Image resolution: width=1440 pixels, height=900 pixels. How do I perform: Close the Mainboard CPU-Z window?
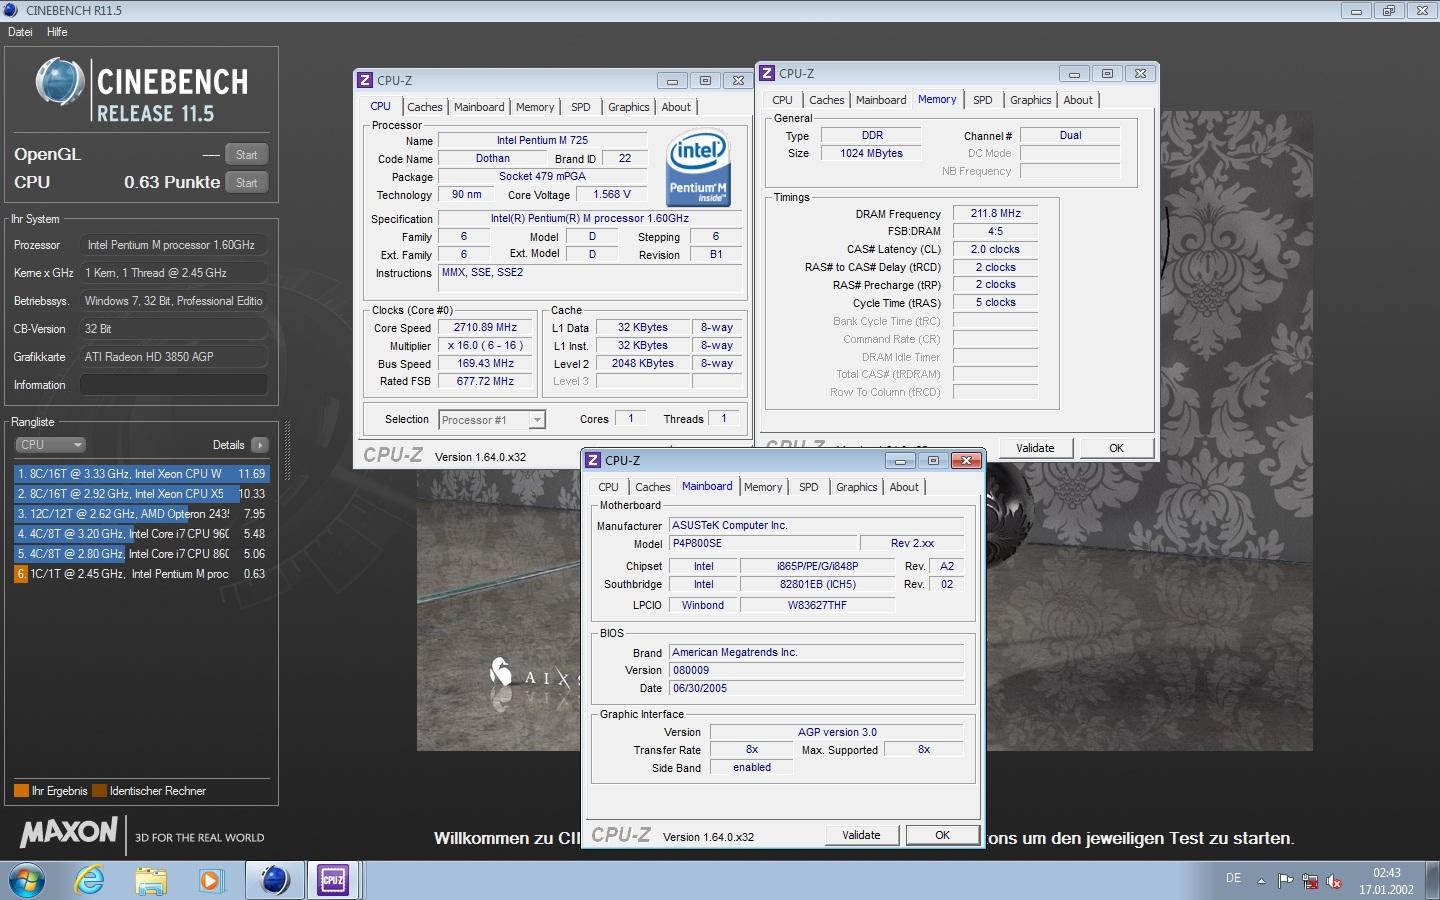[965, 460]
